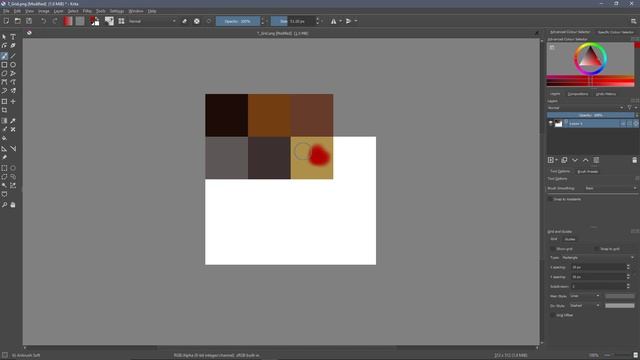Hide Layer 1 with eye icon
The width and height of the screenshot is (640, 360).
tap(550, 123)
